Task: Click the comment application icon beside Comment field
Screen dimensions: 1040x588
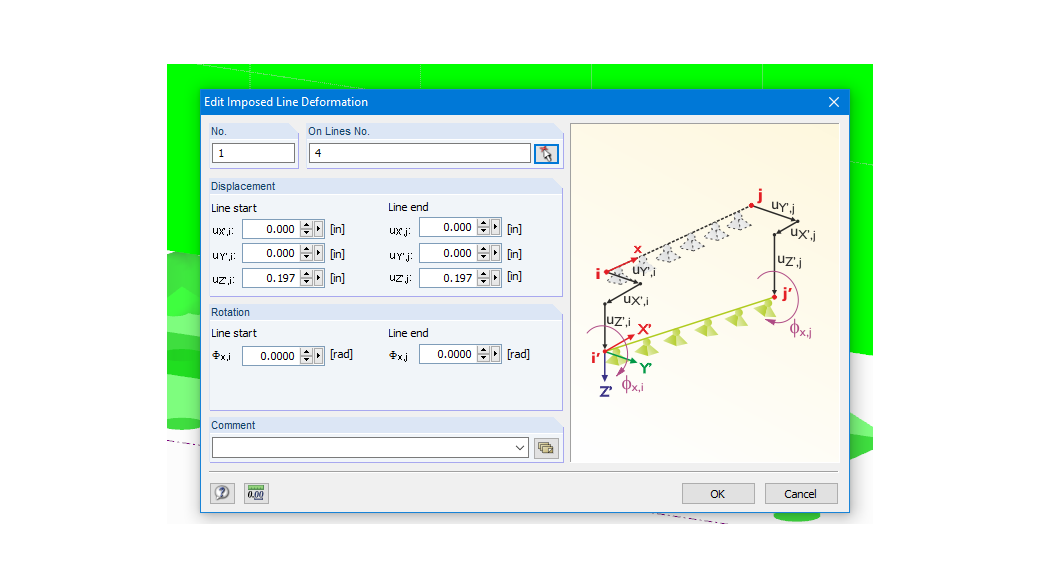Action: (546, 447)
